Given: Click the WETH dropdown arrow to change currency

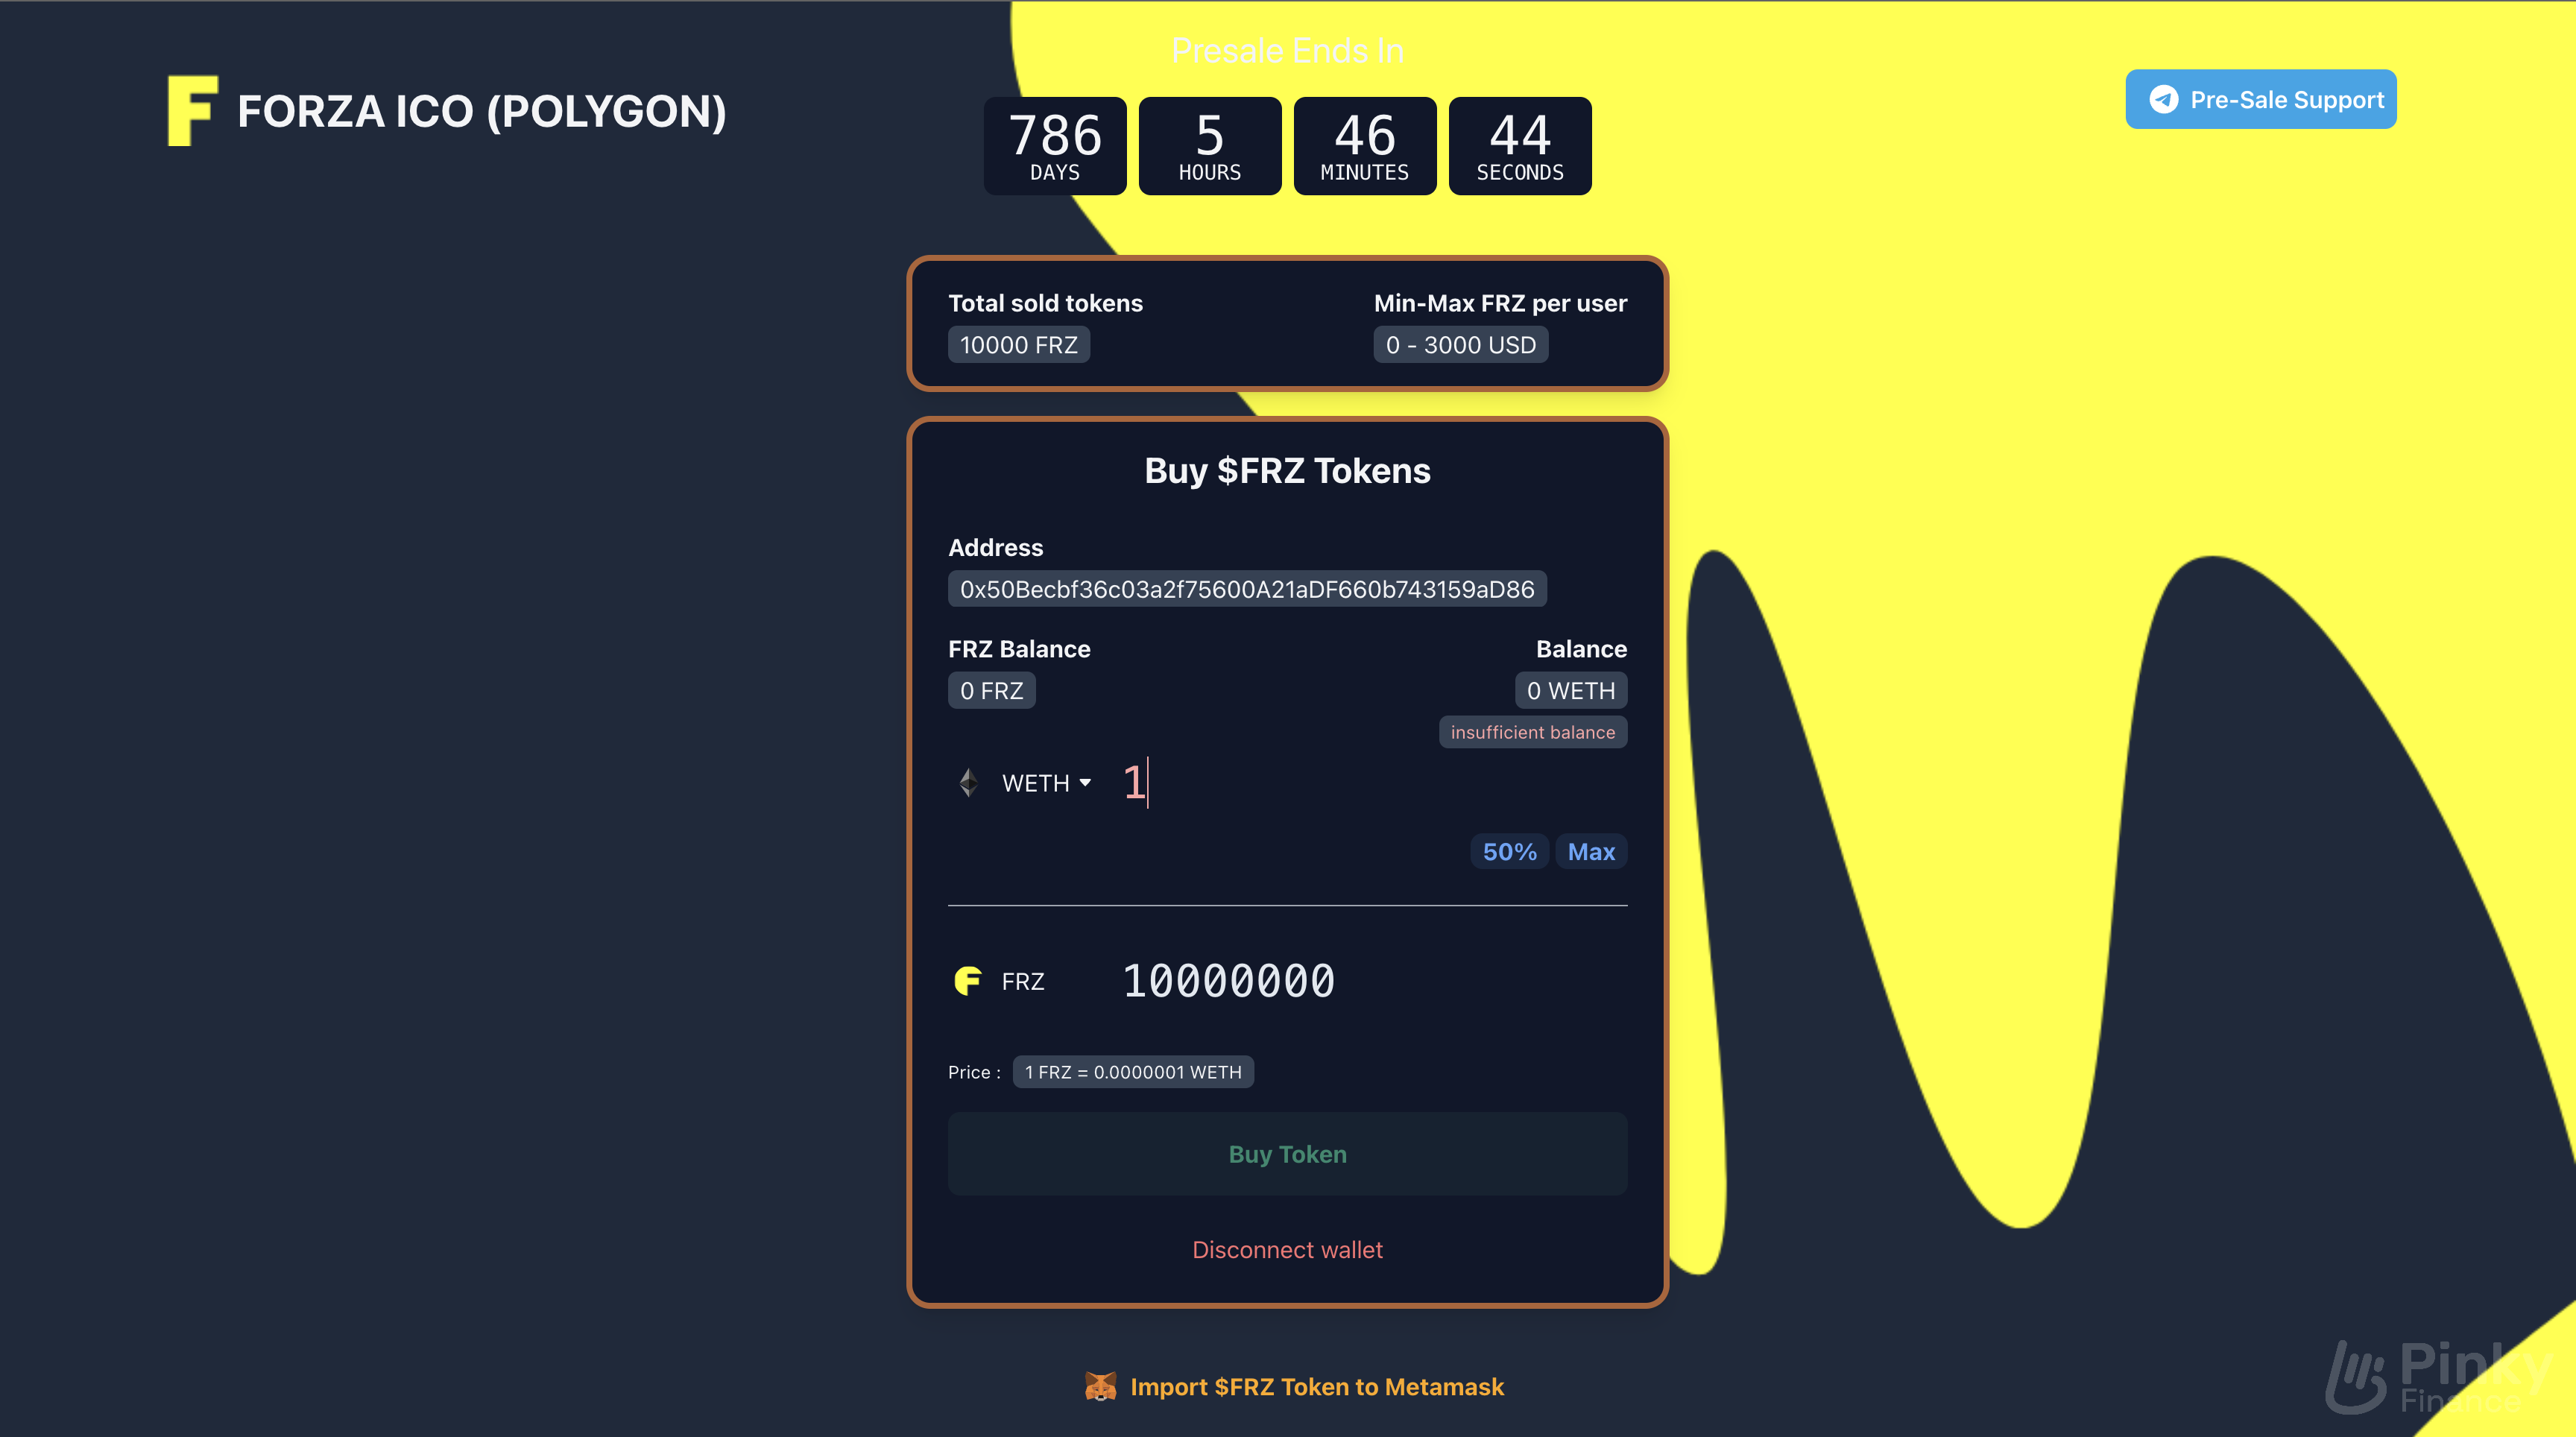Looking at the screenshot, I should click(x=1083, y=780).
